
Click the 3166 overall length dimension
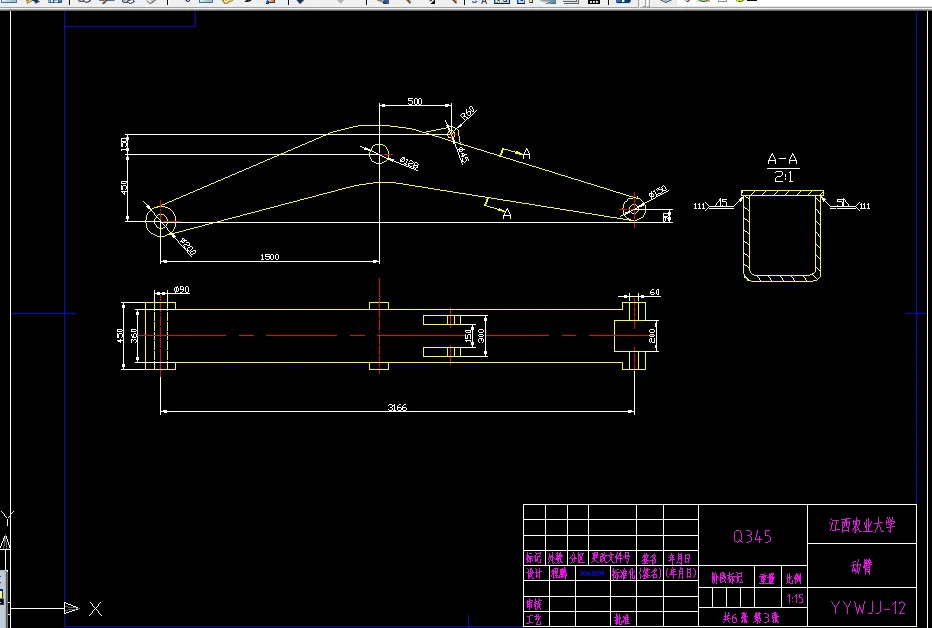coord(397,408)
